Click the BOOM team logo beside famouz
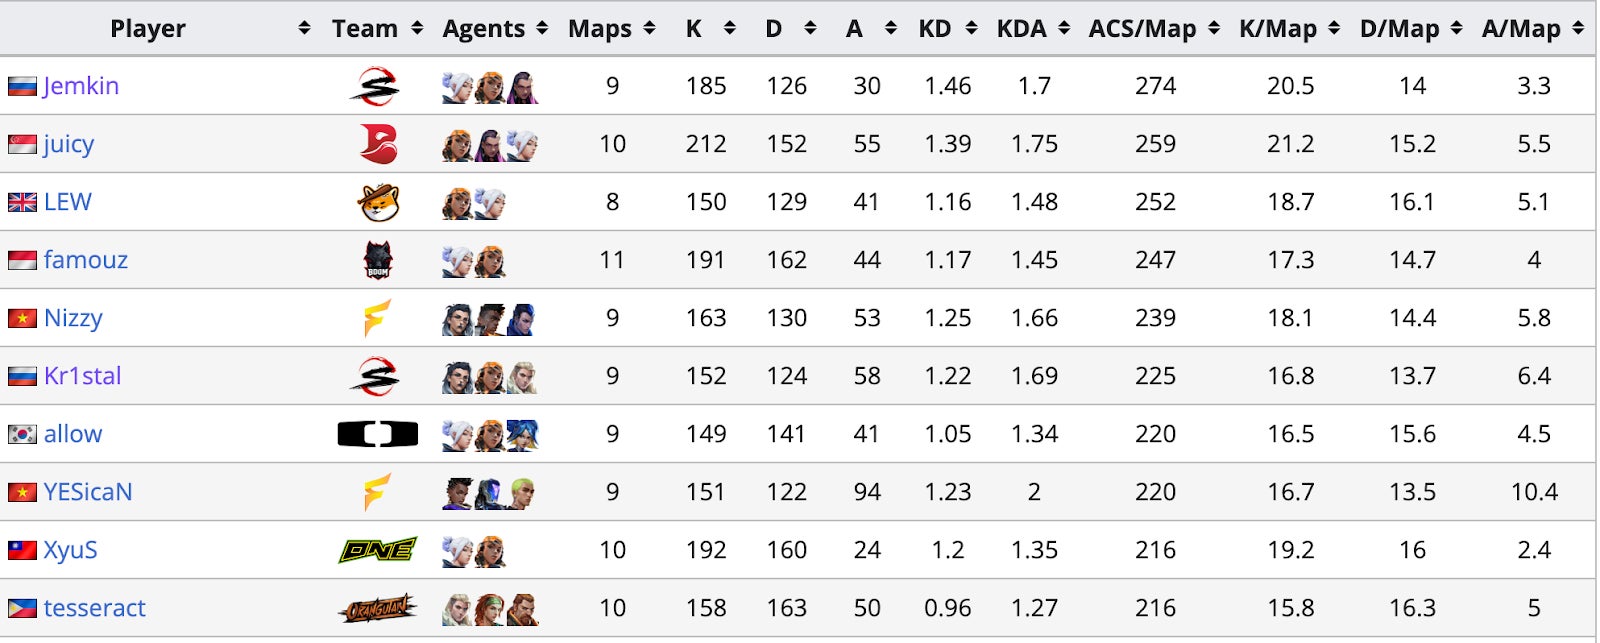Viewport: 1600px width, 643px height. (x=378, y=261)
